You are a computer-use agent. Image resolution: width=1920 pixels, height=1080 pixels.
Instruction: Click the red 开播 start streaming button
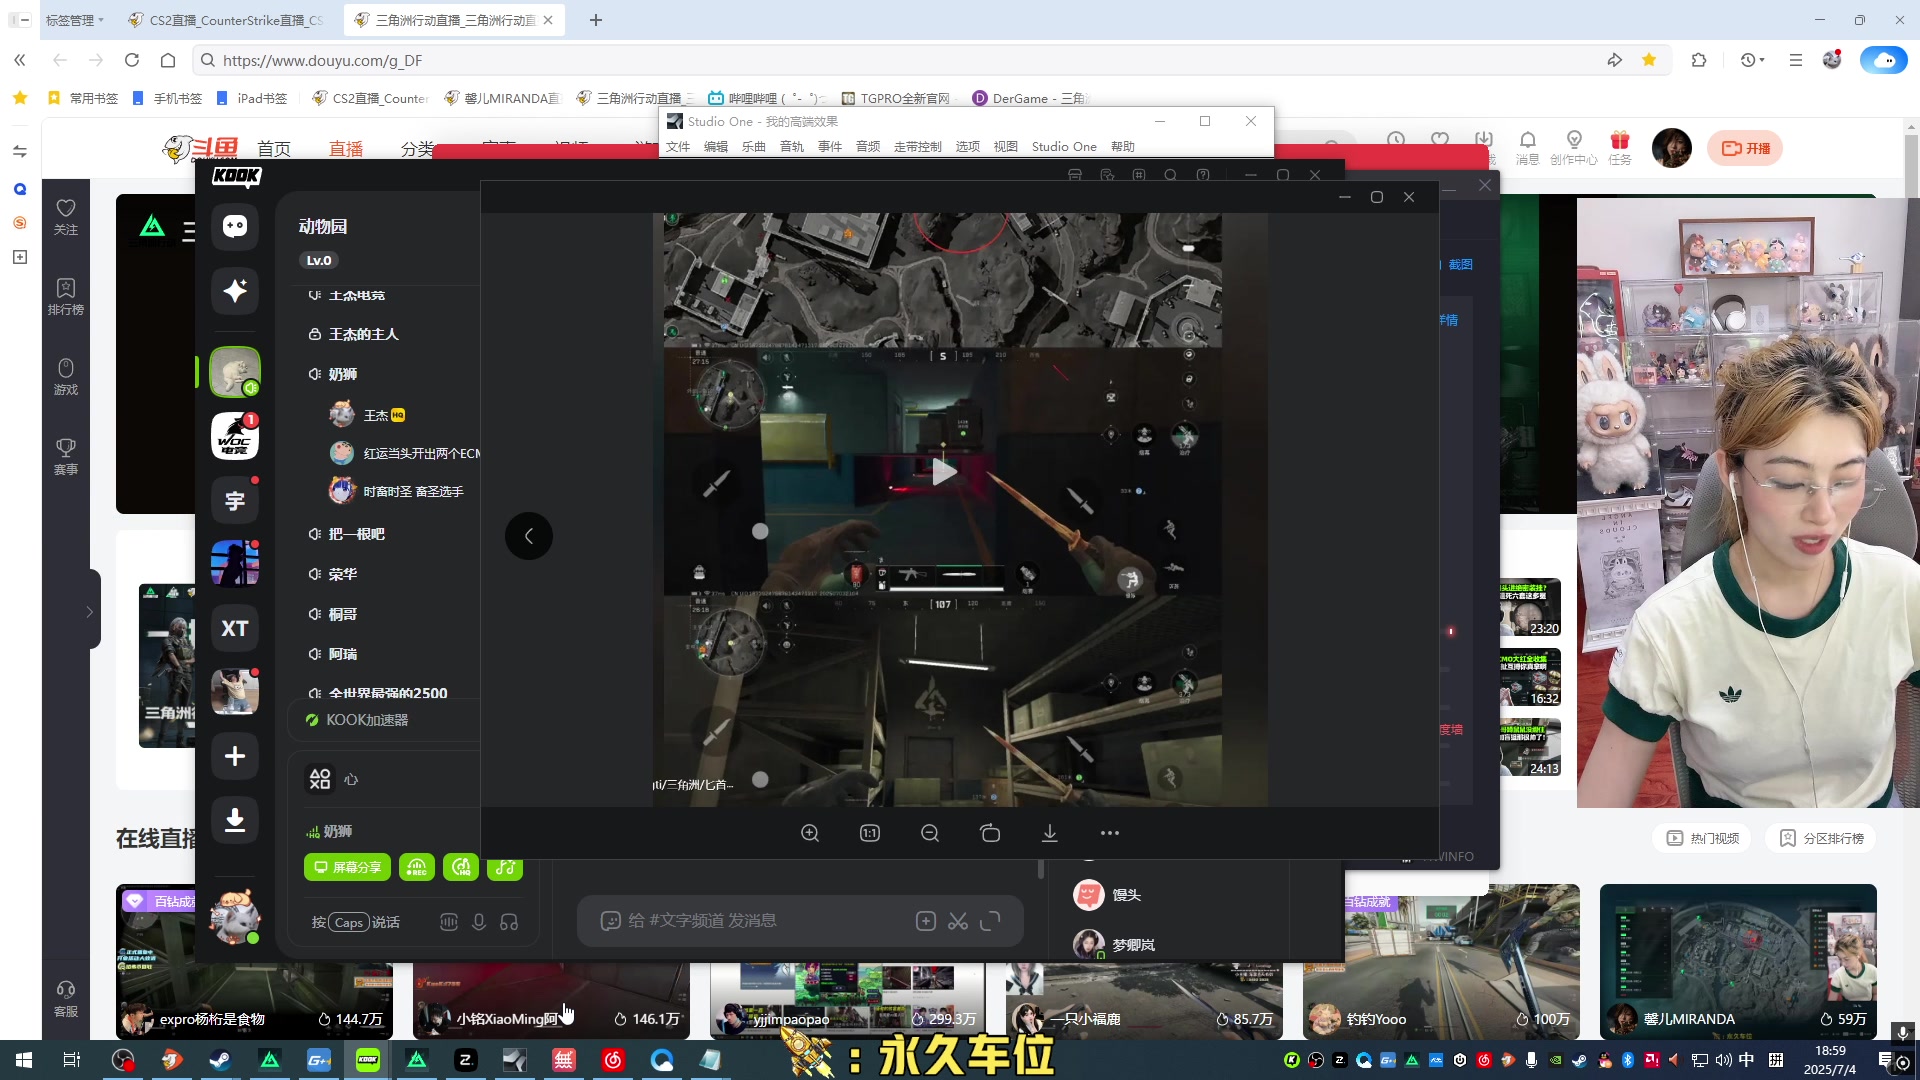coord(1745,148)
